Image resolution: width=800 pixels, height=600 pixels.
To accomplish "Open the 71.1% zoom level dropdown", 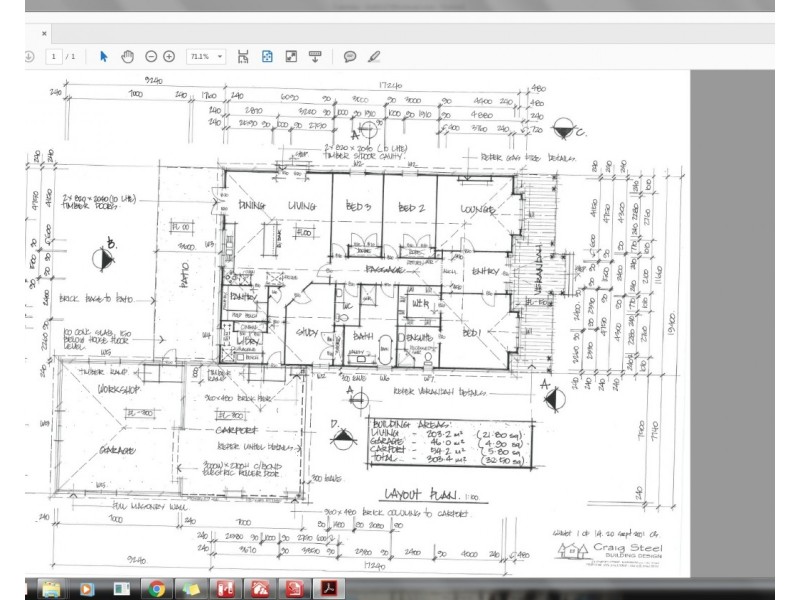I will point(206,57).
